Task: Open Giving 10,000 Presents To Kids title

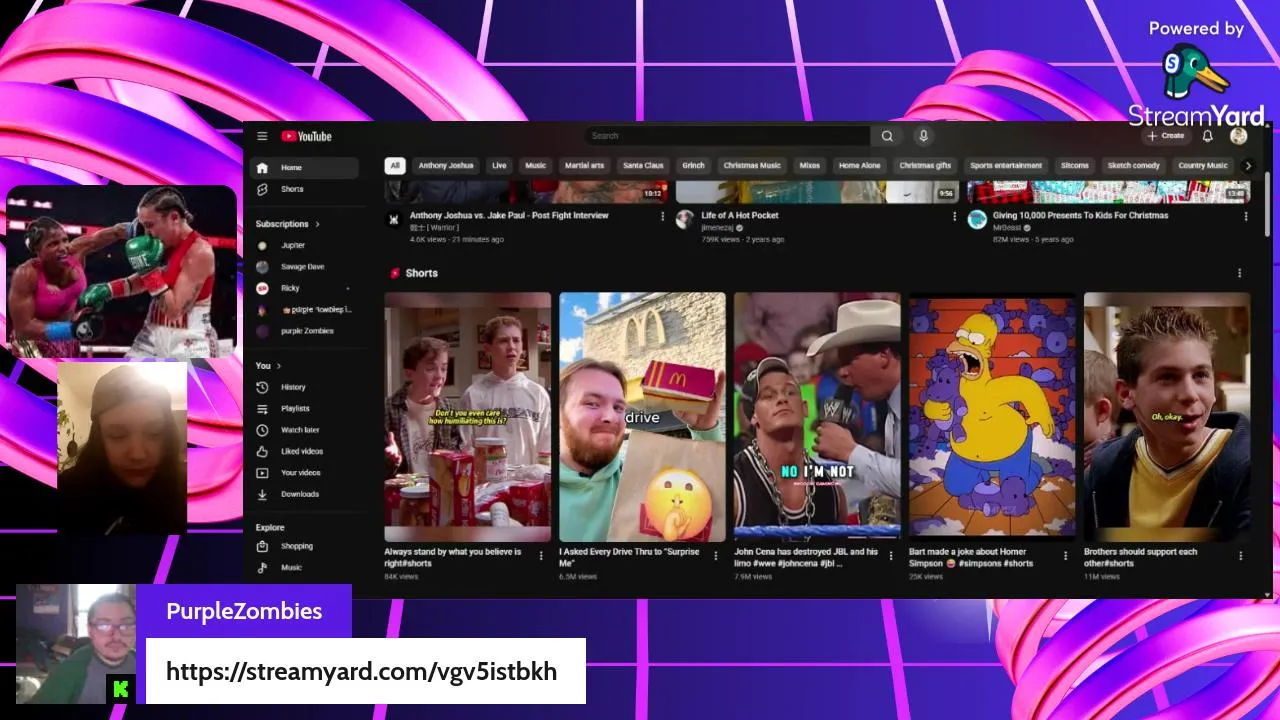Action: pyautogui.click(x=1080, y=215)
